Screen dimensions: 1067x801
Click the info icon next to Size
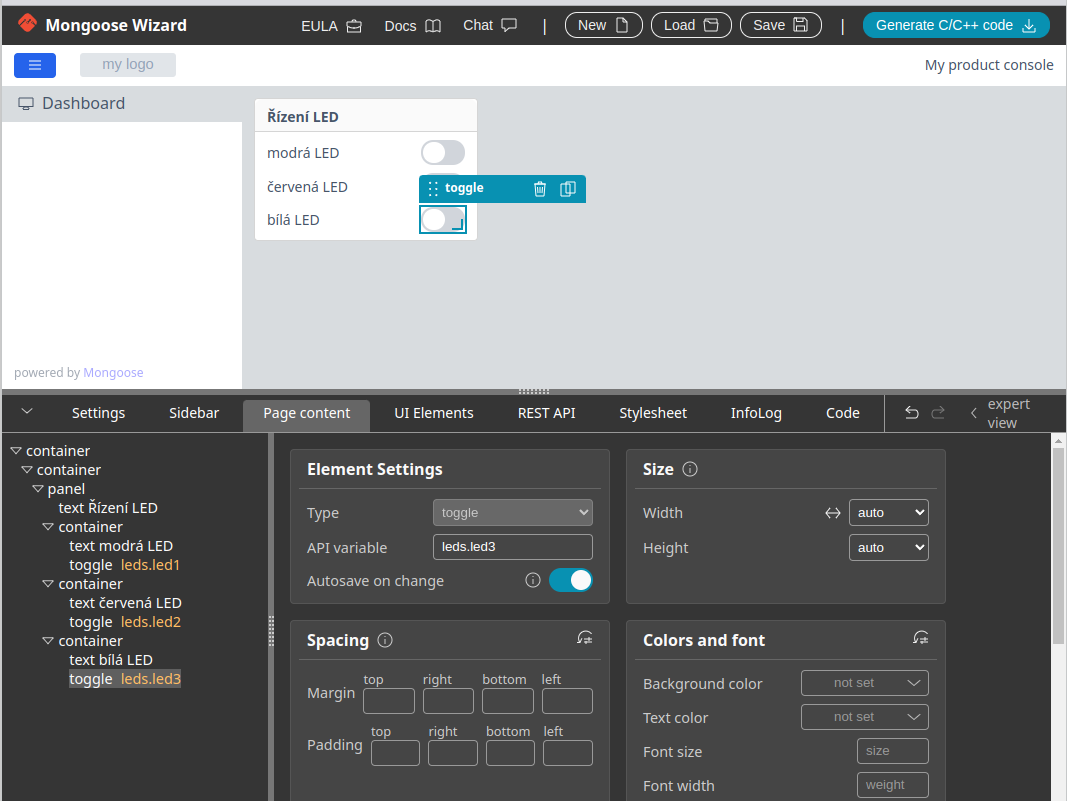(689, 469)
